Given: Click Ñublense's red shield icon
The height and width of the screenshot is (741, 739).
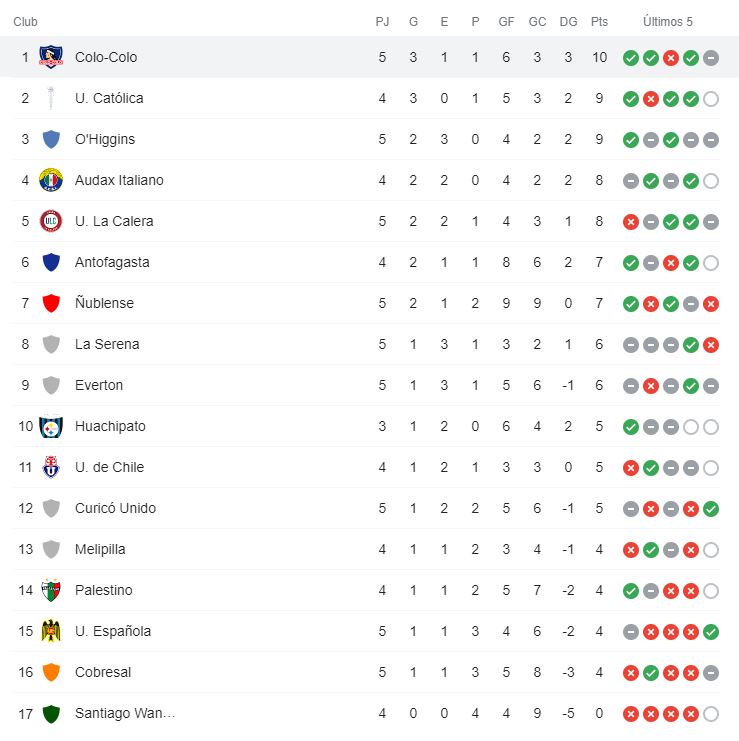Looking at the screenshot, I should coord(51,303).
